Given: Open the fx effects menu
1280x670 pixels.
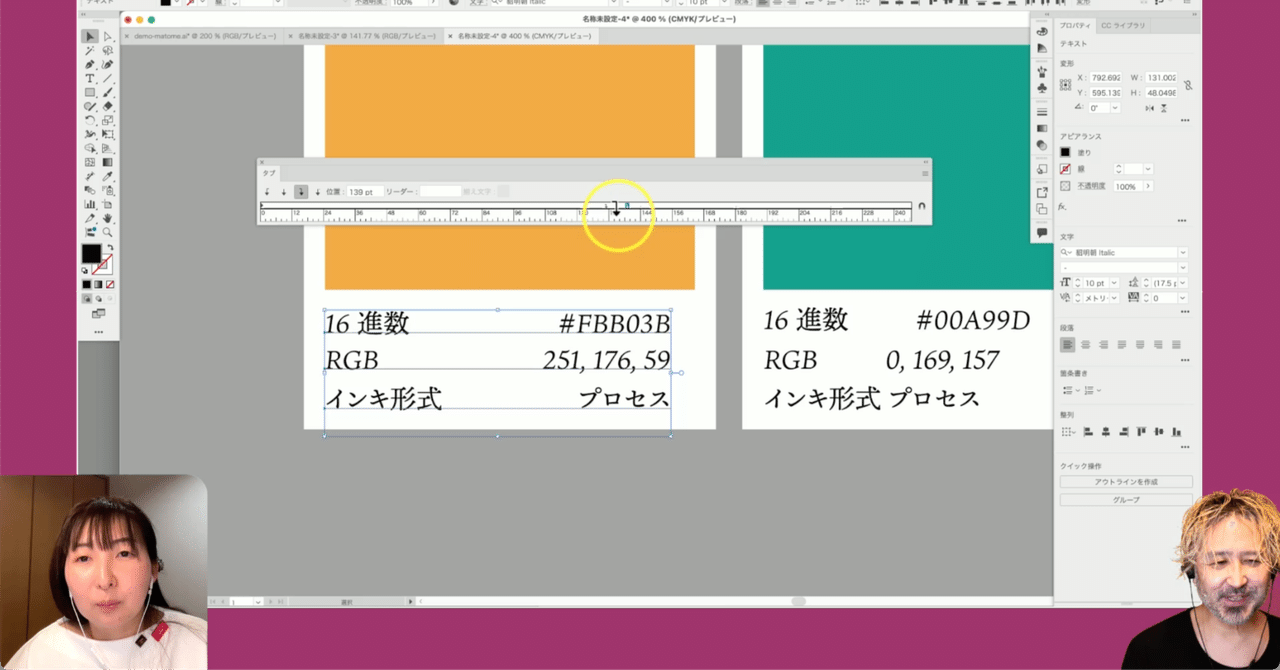Looking at the screenshot, I should [x=1062, y=206].
